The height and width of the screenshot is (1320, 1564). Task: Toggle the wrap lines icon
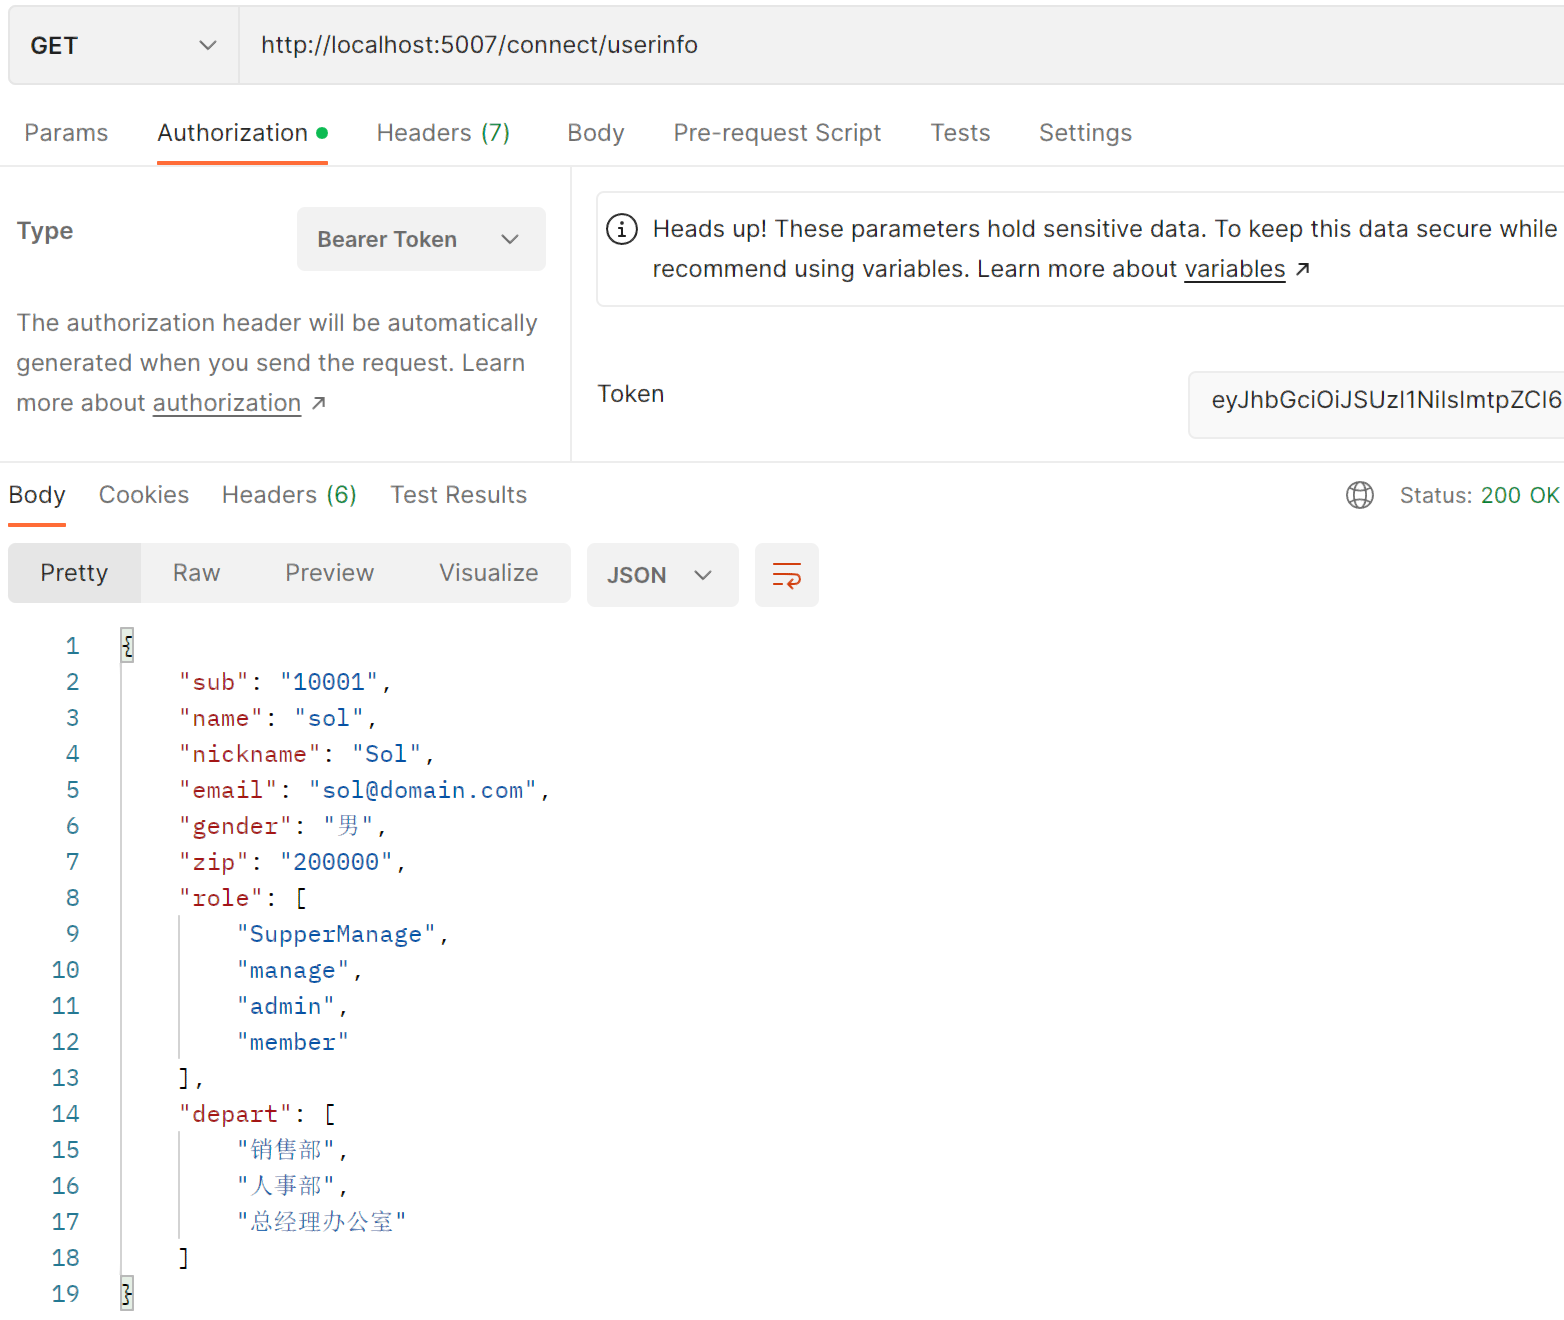pyautogui.click(x=786, y=575)
